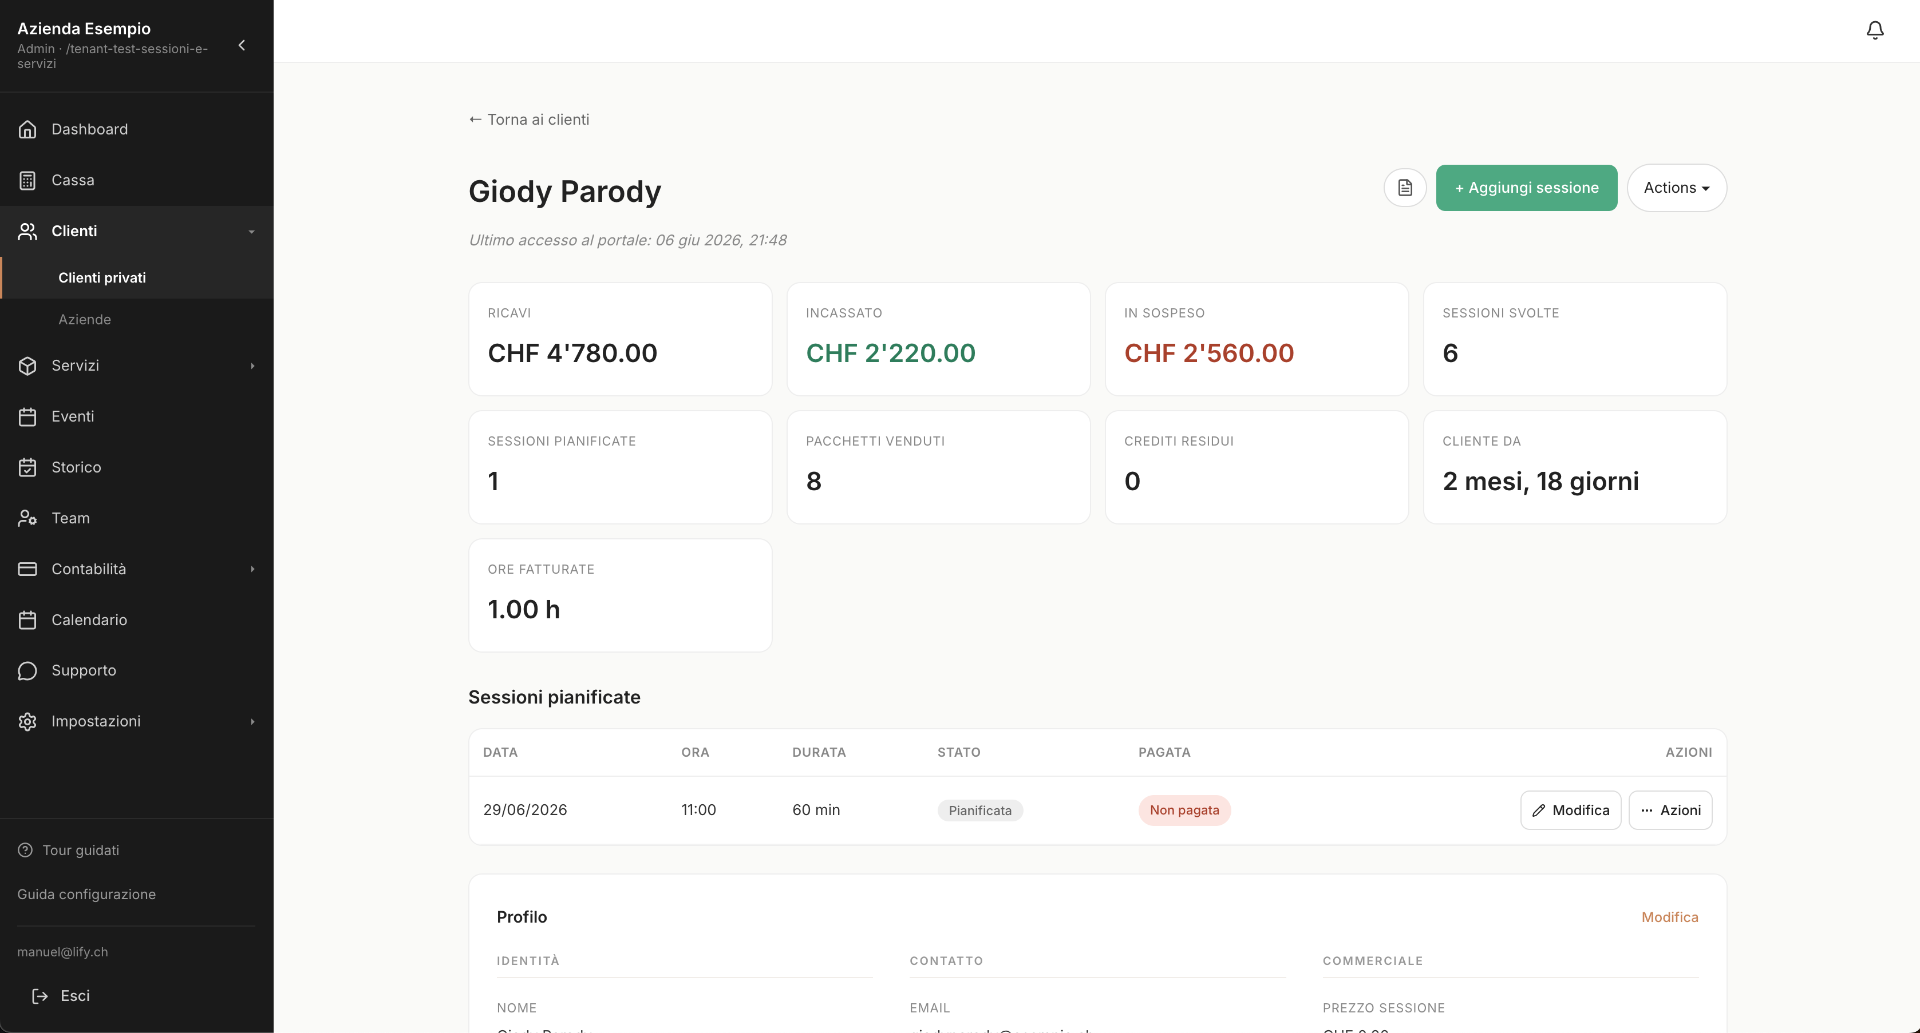Open notifications bell icon
The image size is (1920, 1033).
pos(1875,31)
